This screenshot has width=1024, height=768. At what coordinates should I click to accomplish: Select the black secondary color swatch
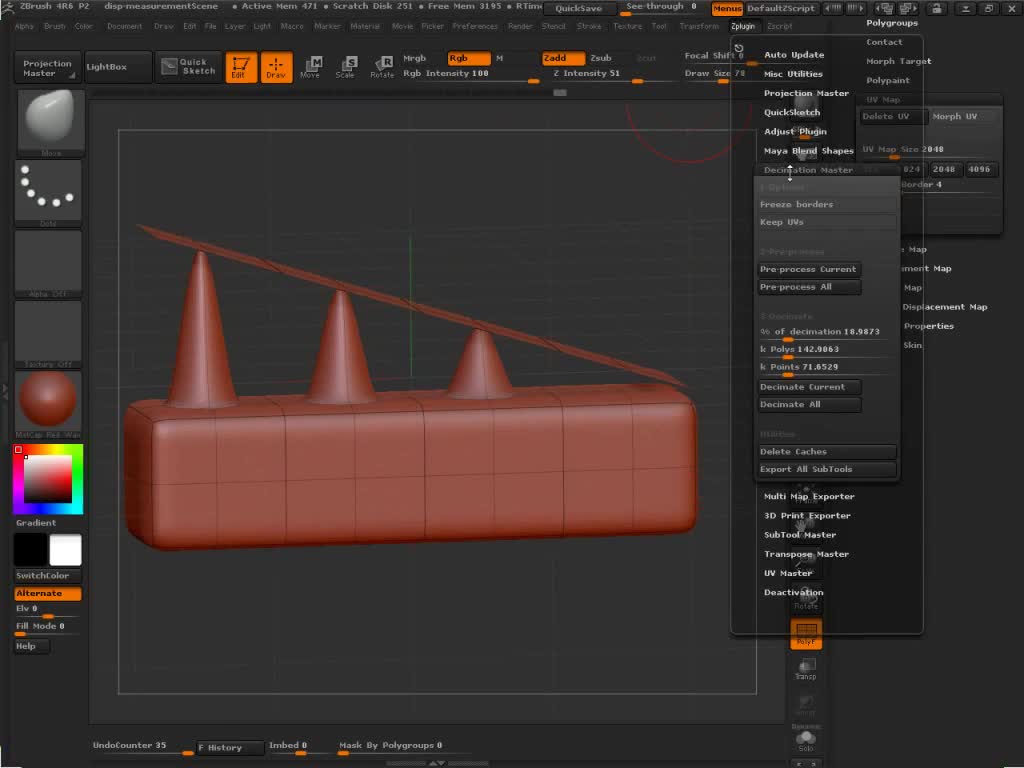[x=31, y=550]
